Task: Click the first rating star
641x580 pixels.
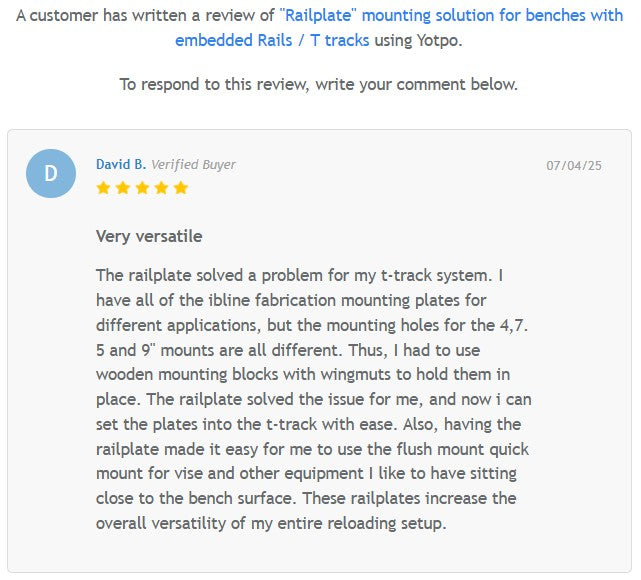Action: 103,187
